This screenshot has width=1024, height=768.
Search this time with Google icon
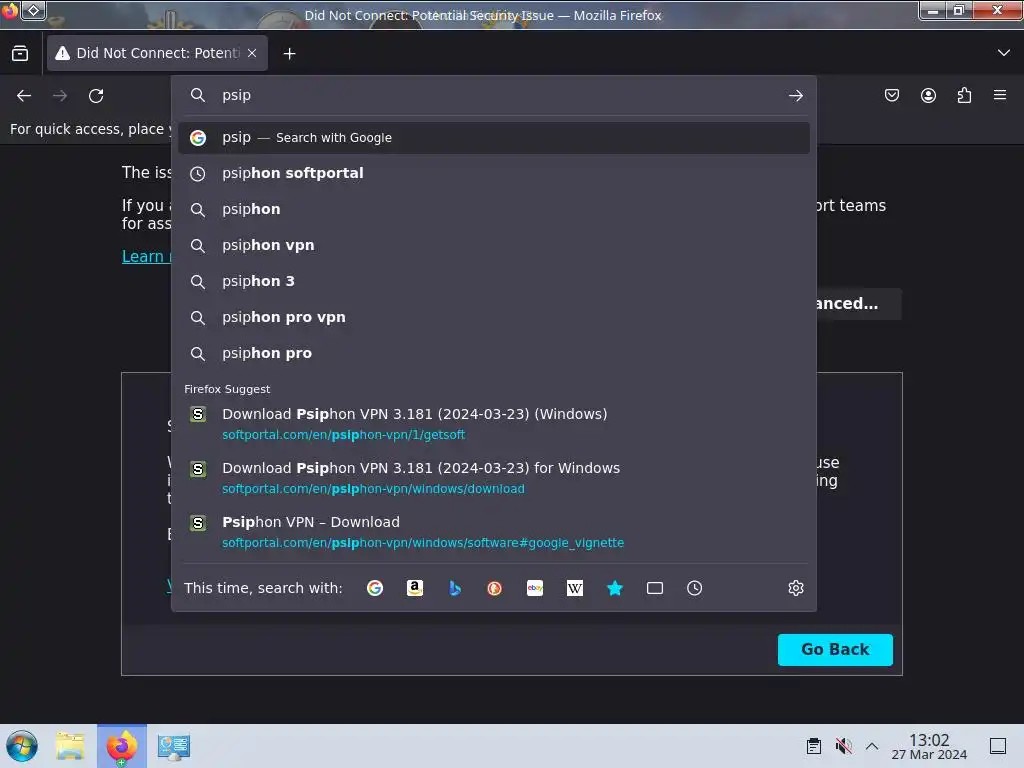tap(375, 588)
